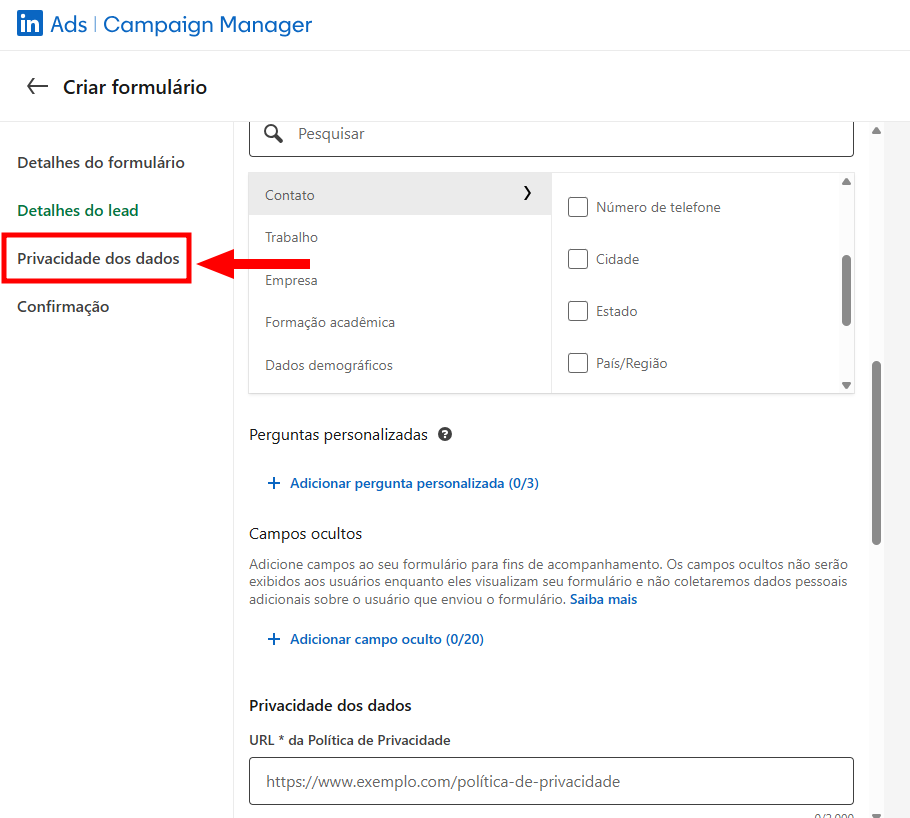The image size is (910, 818).
Task: Open the Formação acadêmica category
Action: point(330,323)
